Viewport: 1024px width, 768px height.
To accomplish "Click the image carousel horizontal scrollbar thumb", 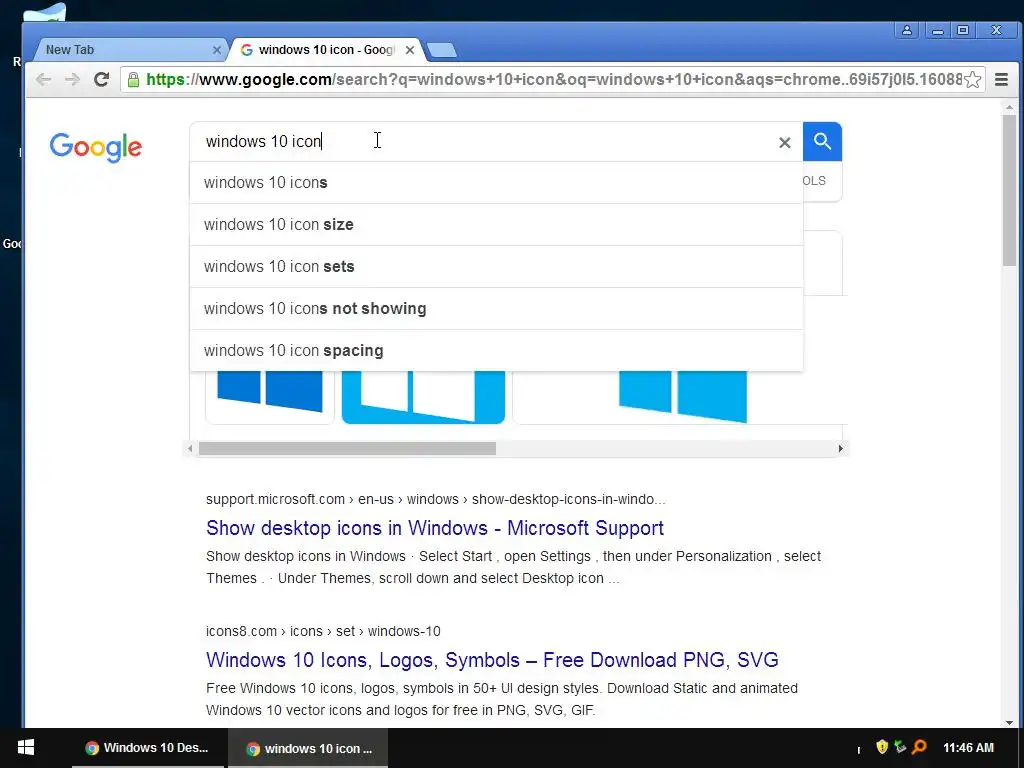I will [347, 449].
